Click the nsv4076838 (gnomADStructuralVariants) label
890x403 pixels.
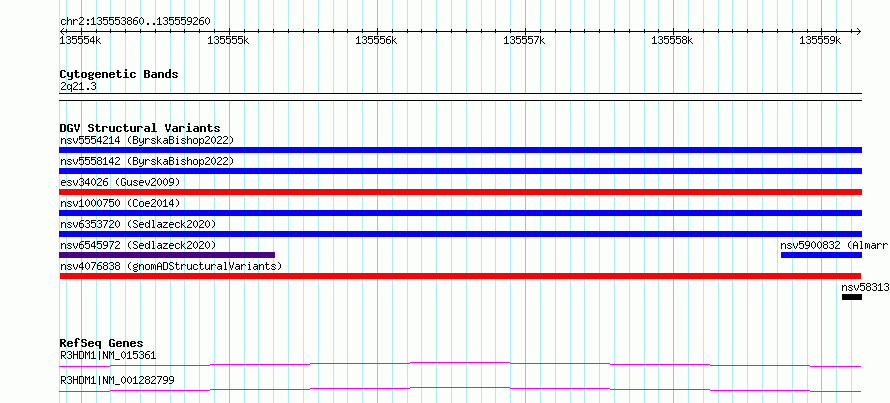171,266
